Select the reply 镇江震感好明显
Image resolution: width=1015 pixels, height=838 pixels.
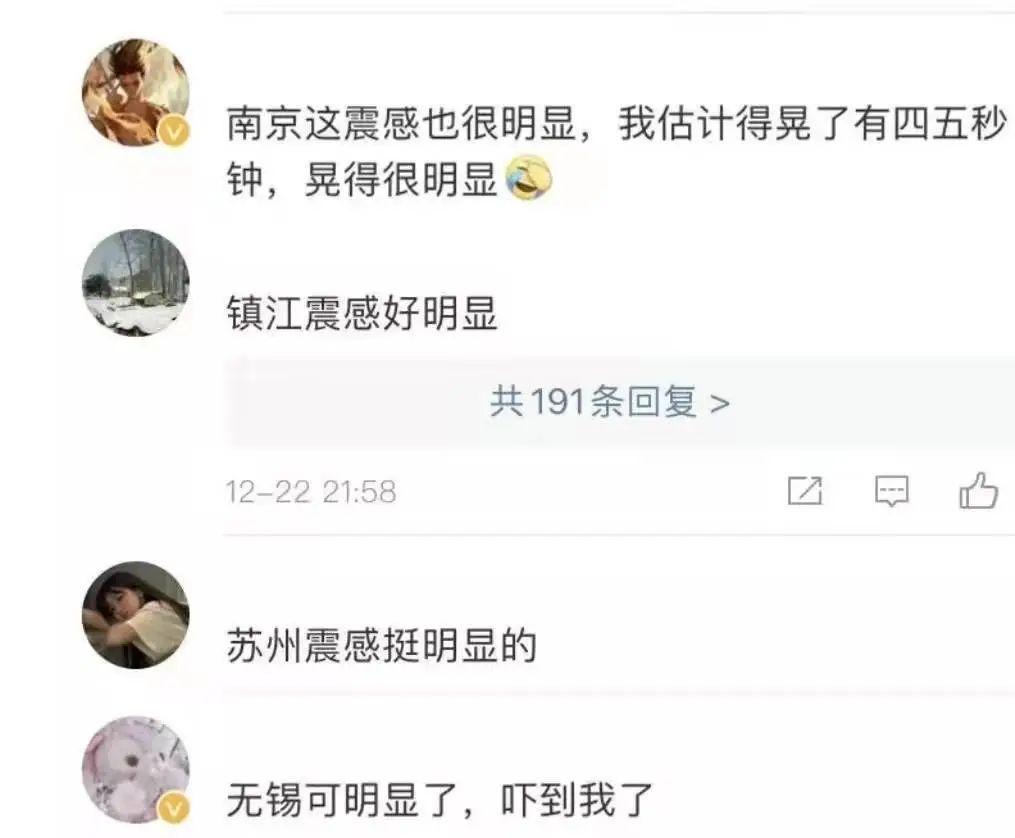pos(362,313)
